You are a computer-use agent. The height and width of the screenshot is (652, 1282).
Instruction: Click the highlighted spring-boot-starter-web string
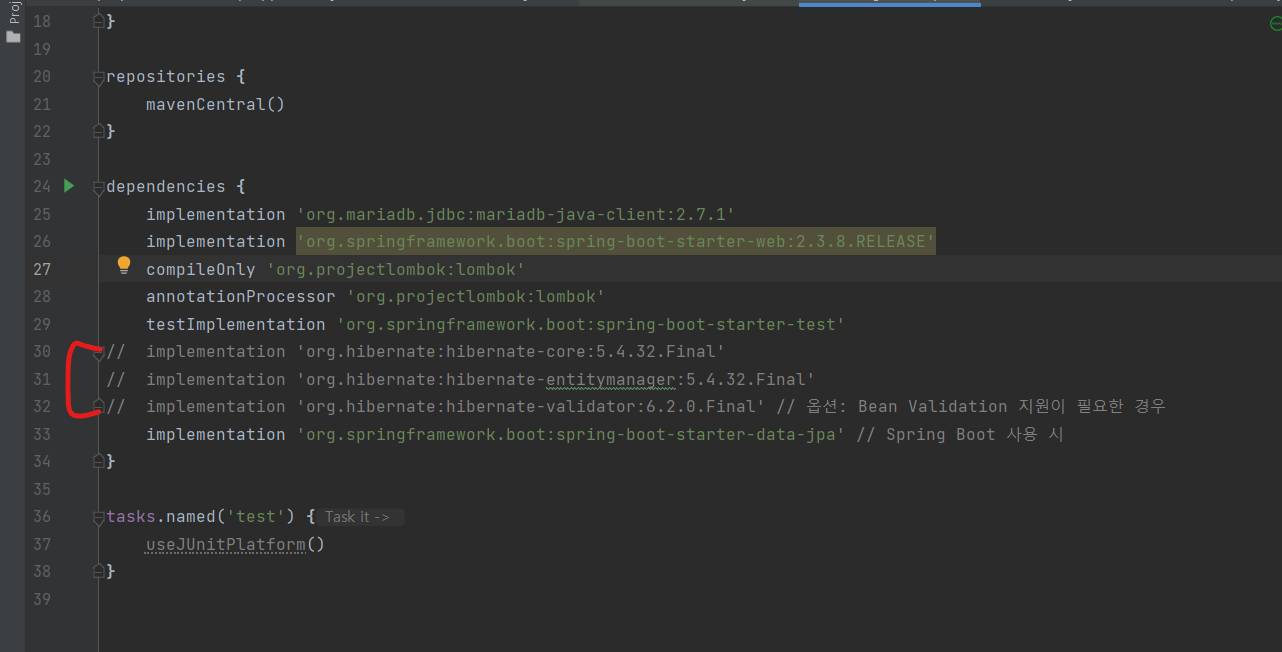(x=616, y=242)
